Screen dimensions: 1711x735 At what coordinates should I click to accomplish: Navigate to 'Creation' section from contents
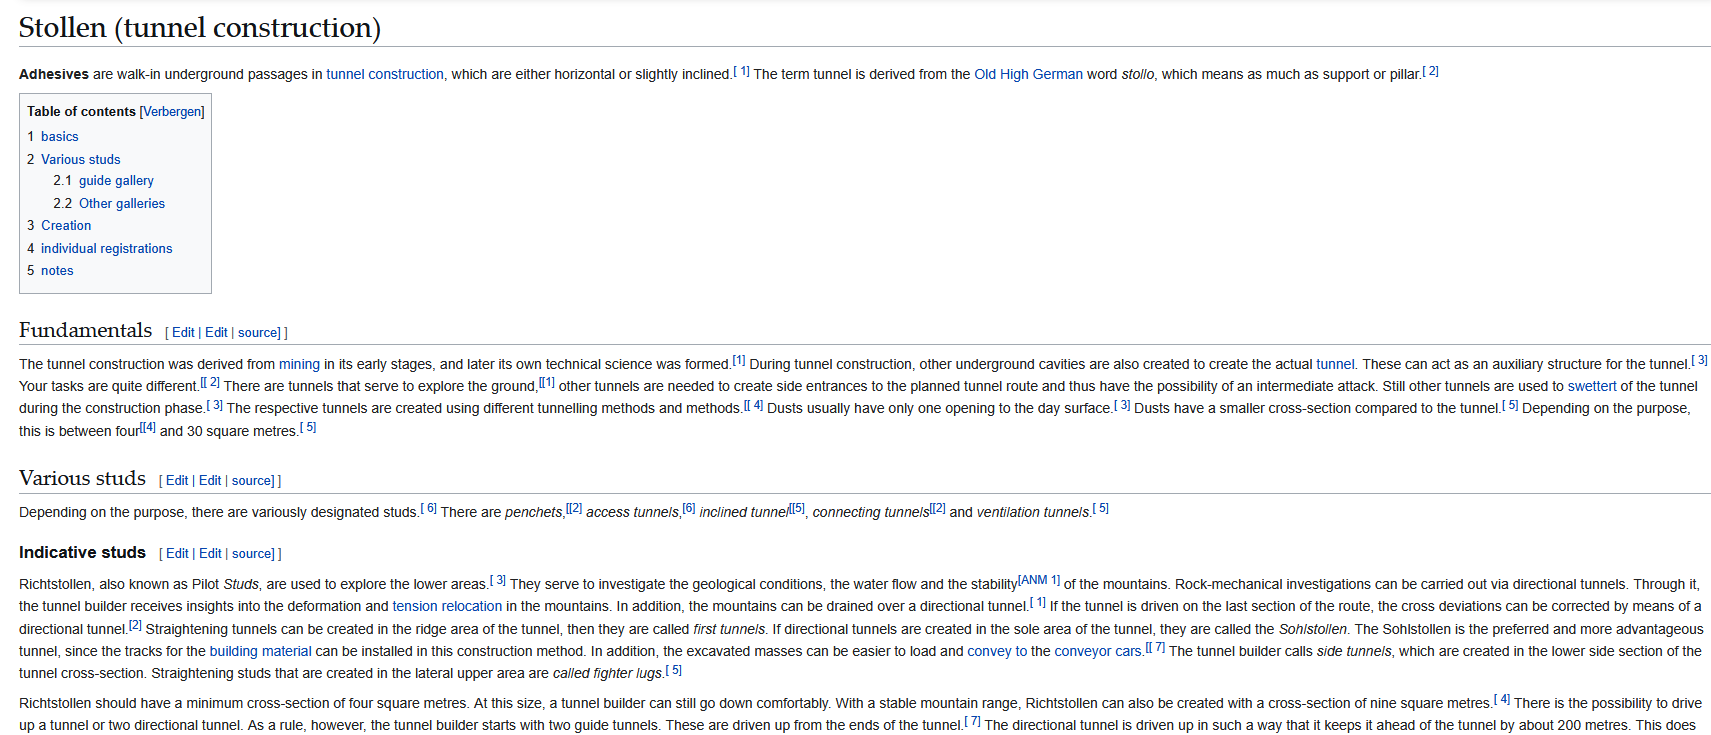(66, 226)
